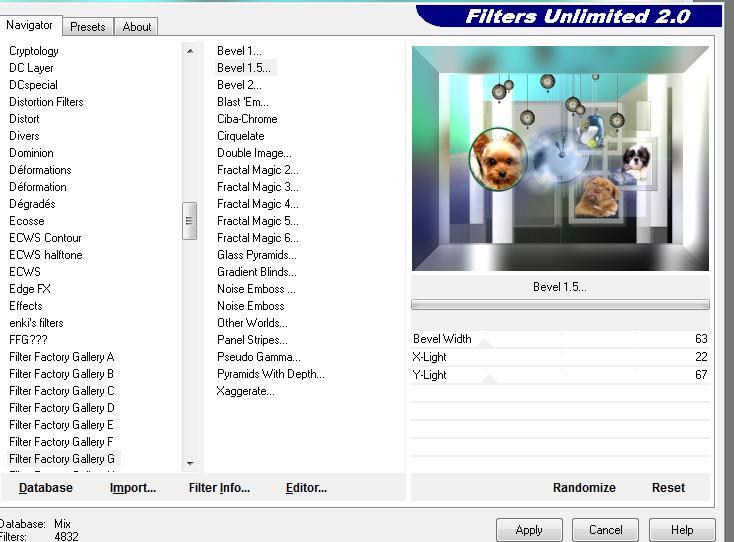The image size is (734, 542).
Task: Choose the Bevel 1... filter
Action: click(239, 51)
